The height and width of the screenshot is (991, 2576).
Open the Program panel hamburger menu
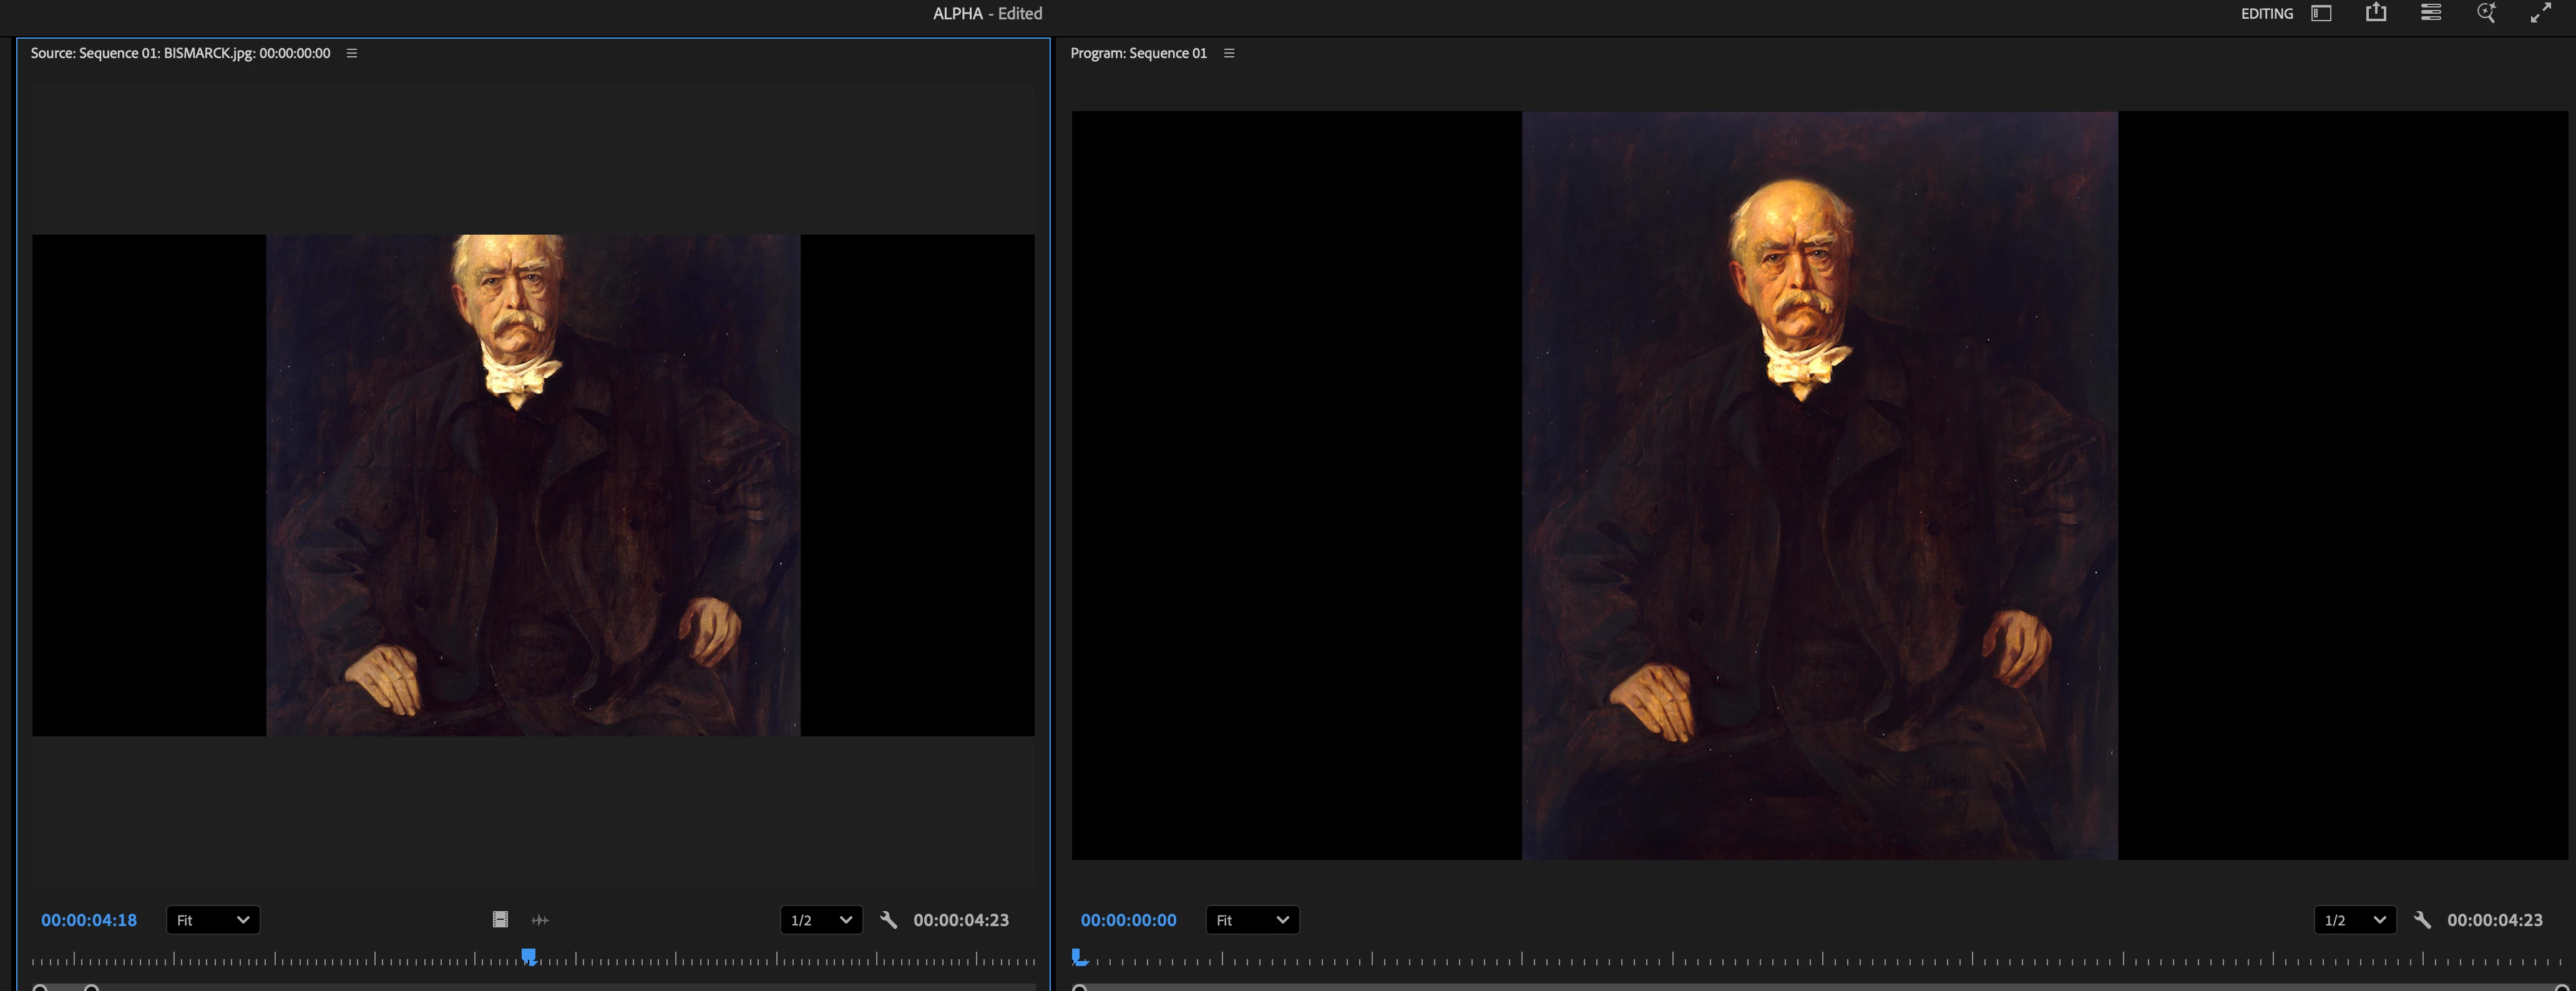click(x=1229, y=53)
